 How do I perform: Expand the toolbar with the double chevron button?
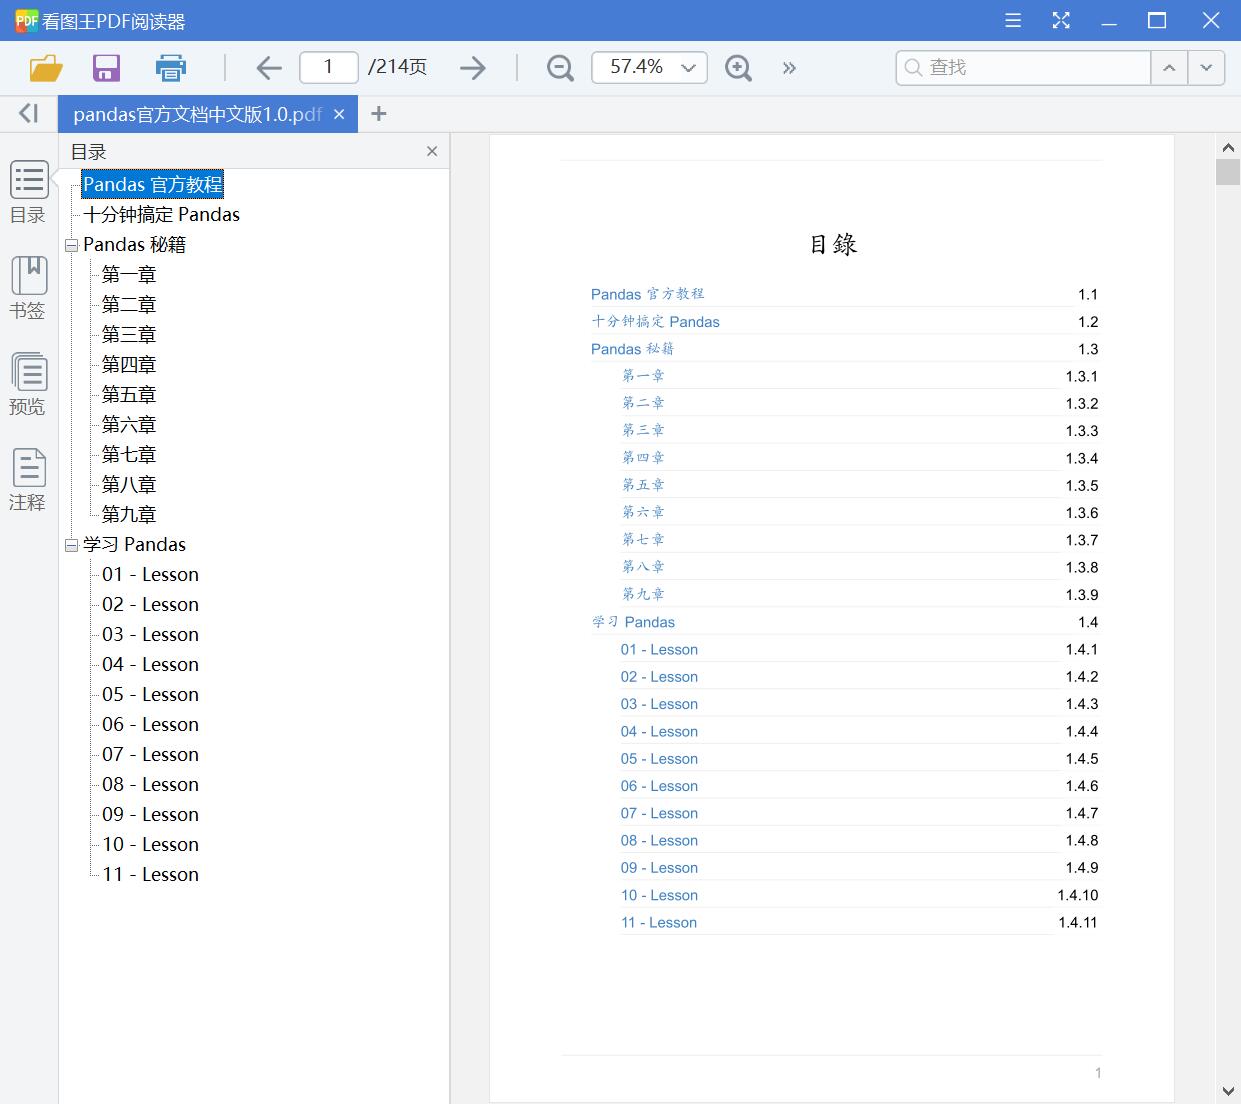[789, 67]
